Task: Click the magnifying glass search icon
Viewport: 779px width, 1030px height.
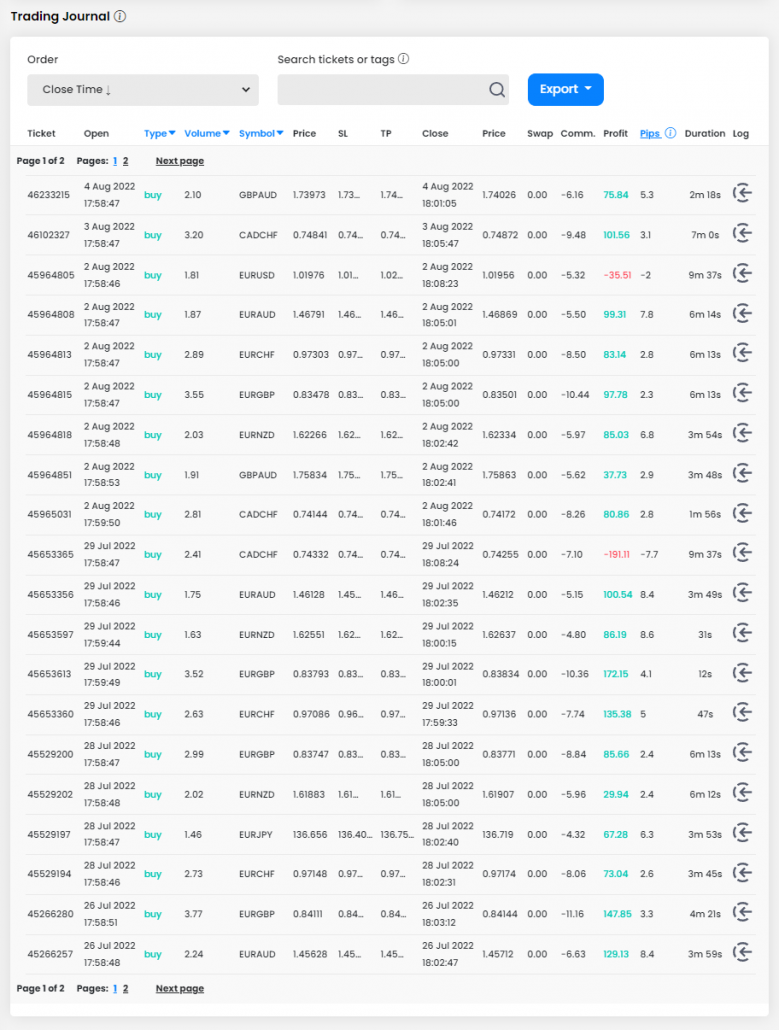Action: [x=496, y=89]
